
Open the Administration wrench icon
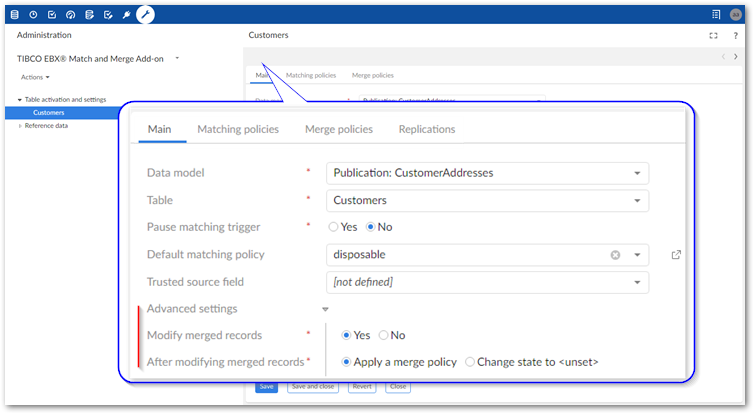click(x=145, y=15)
